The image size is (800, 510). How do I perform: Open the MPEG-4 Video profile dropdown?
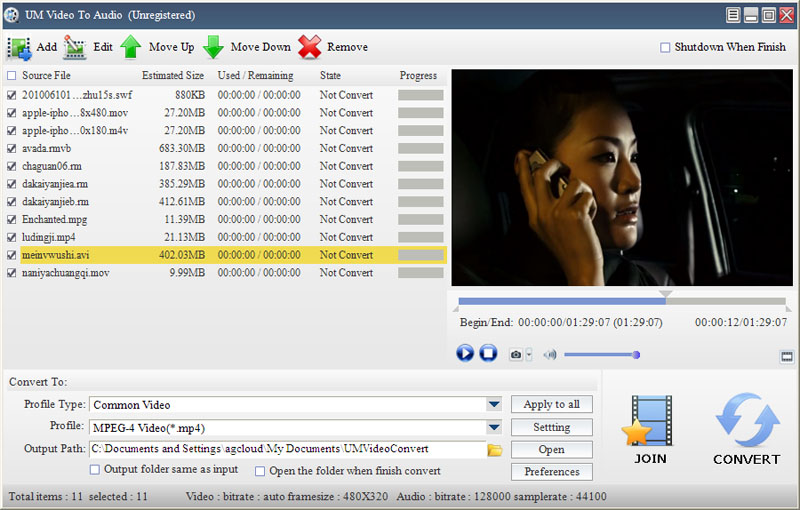point(494,428)
